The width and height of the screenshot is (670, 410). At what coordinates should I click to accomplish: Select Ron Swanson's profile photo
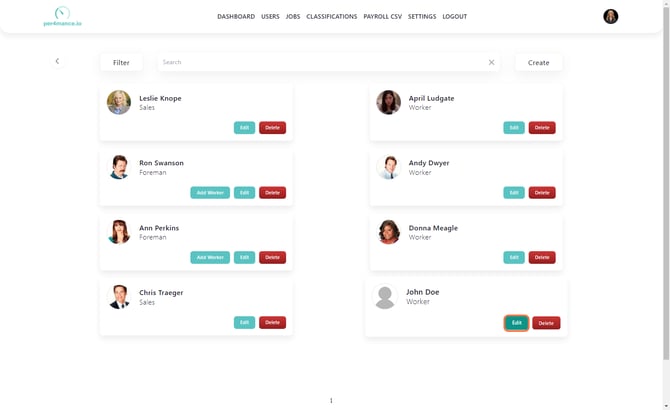119,167
